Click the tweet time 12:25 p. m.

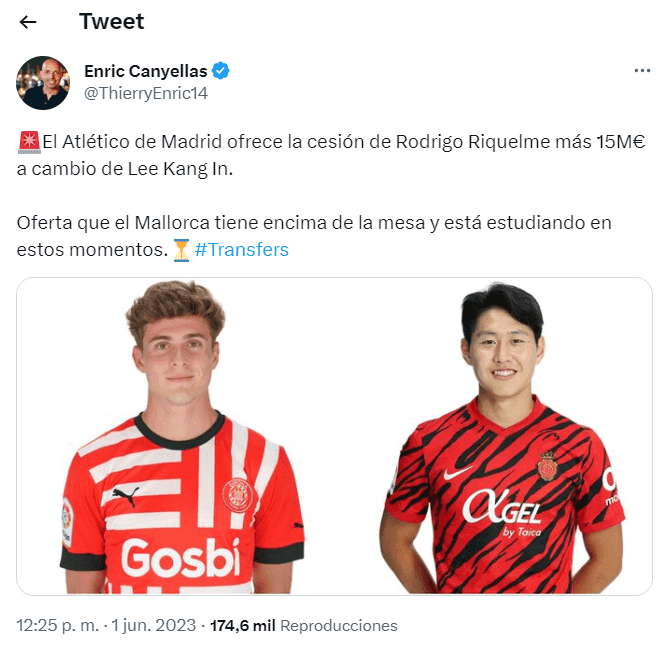58,625
